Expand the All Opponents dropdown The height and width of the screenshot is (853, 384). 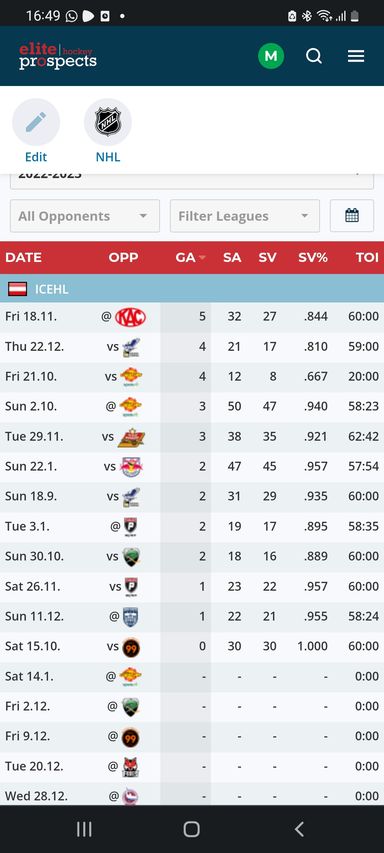(85, 216)
